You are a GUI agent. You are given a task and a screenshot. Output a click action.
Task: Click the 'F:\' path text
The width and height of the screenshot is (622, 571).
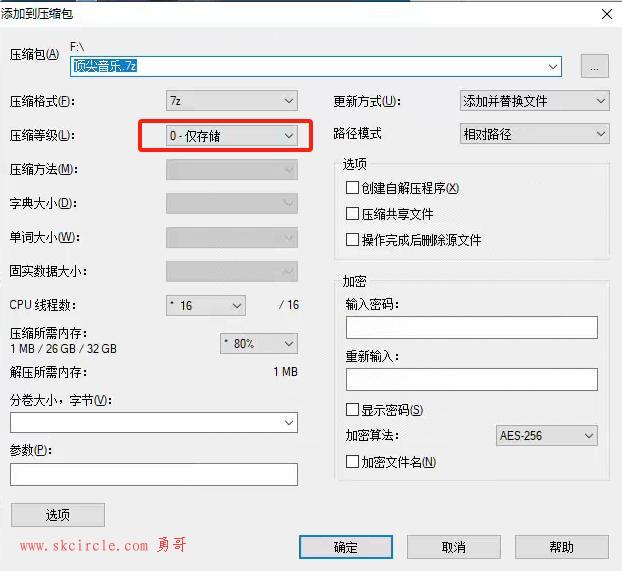pyautogui.click(x=77, y=47)
